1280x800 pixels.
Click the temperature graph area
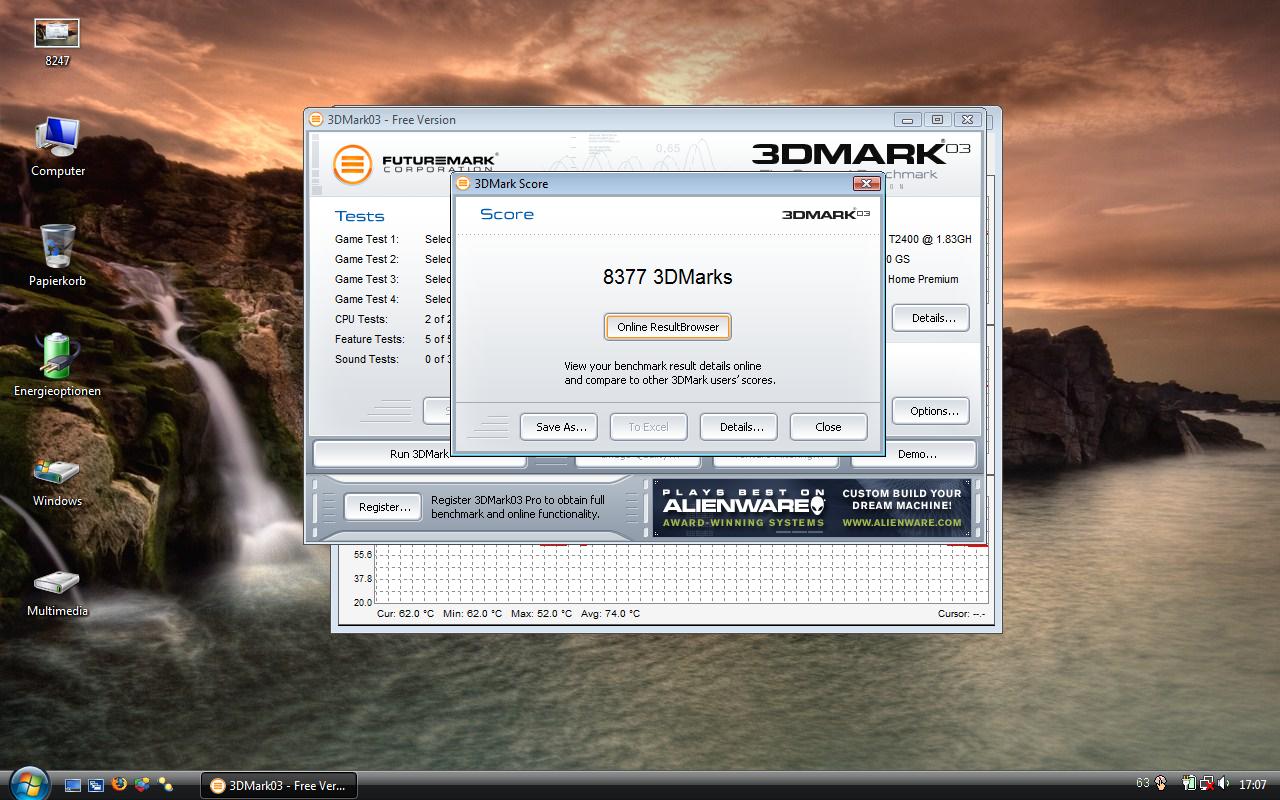point(680,574)
